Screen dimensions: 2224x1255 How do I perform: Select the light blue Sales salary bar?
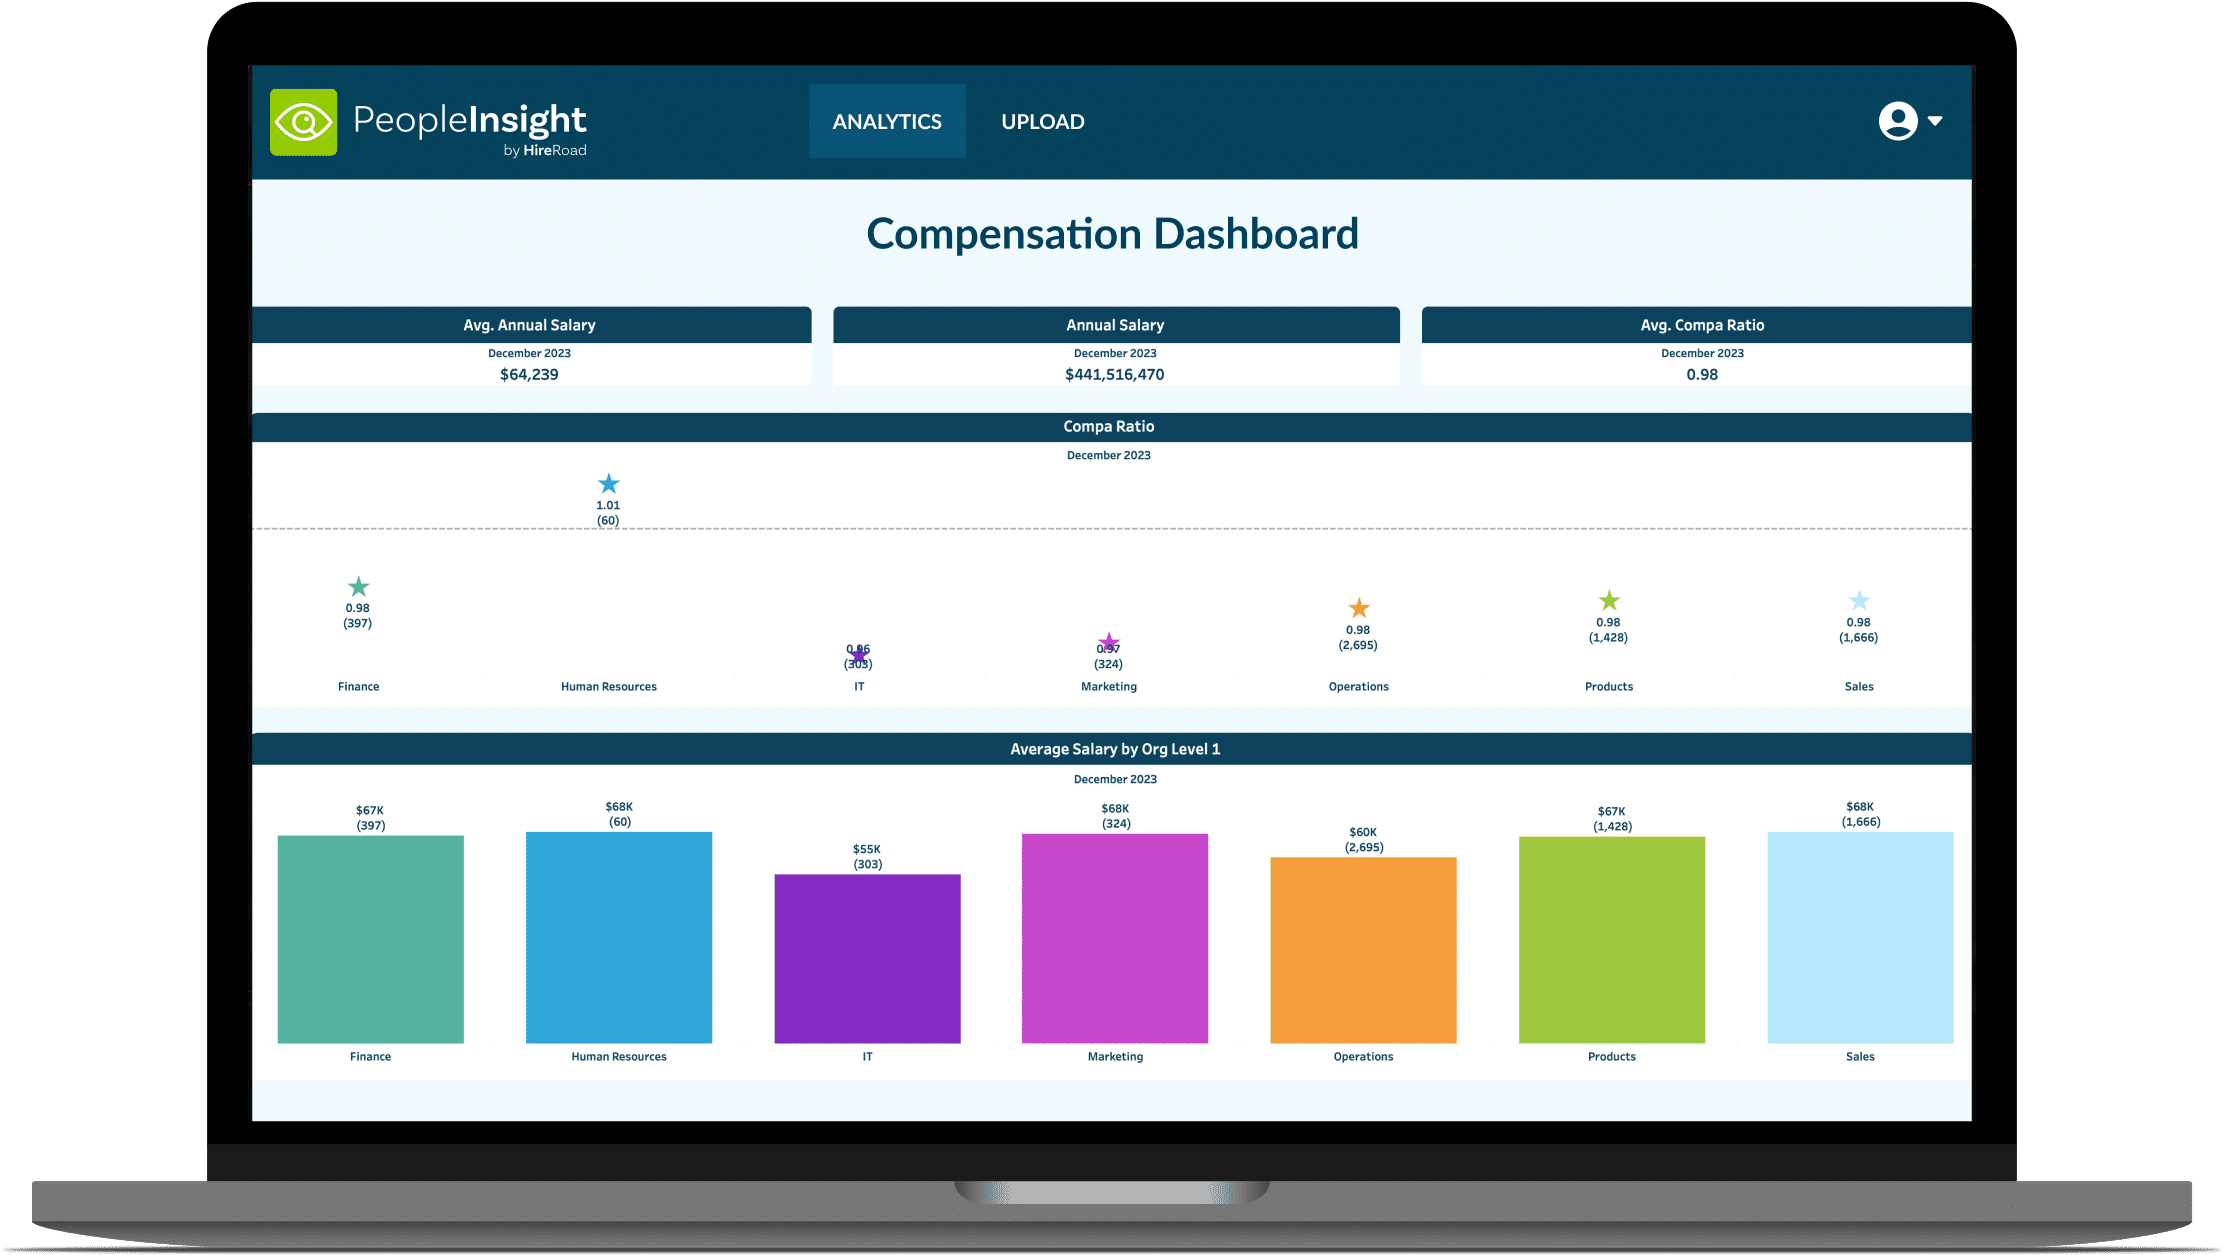point(1860,937)
